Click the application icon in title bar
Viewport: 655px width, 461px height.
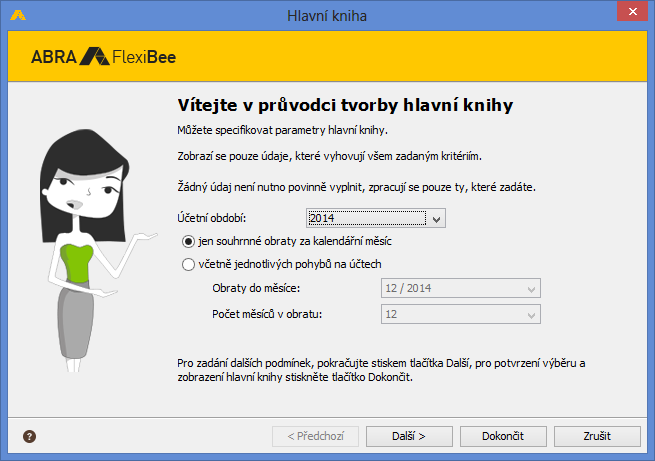coord(18,15)
